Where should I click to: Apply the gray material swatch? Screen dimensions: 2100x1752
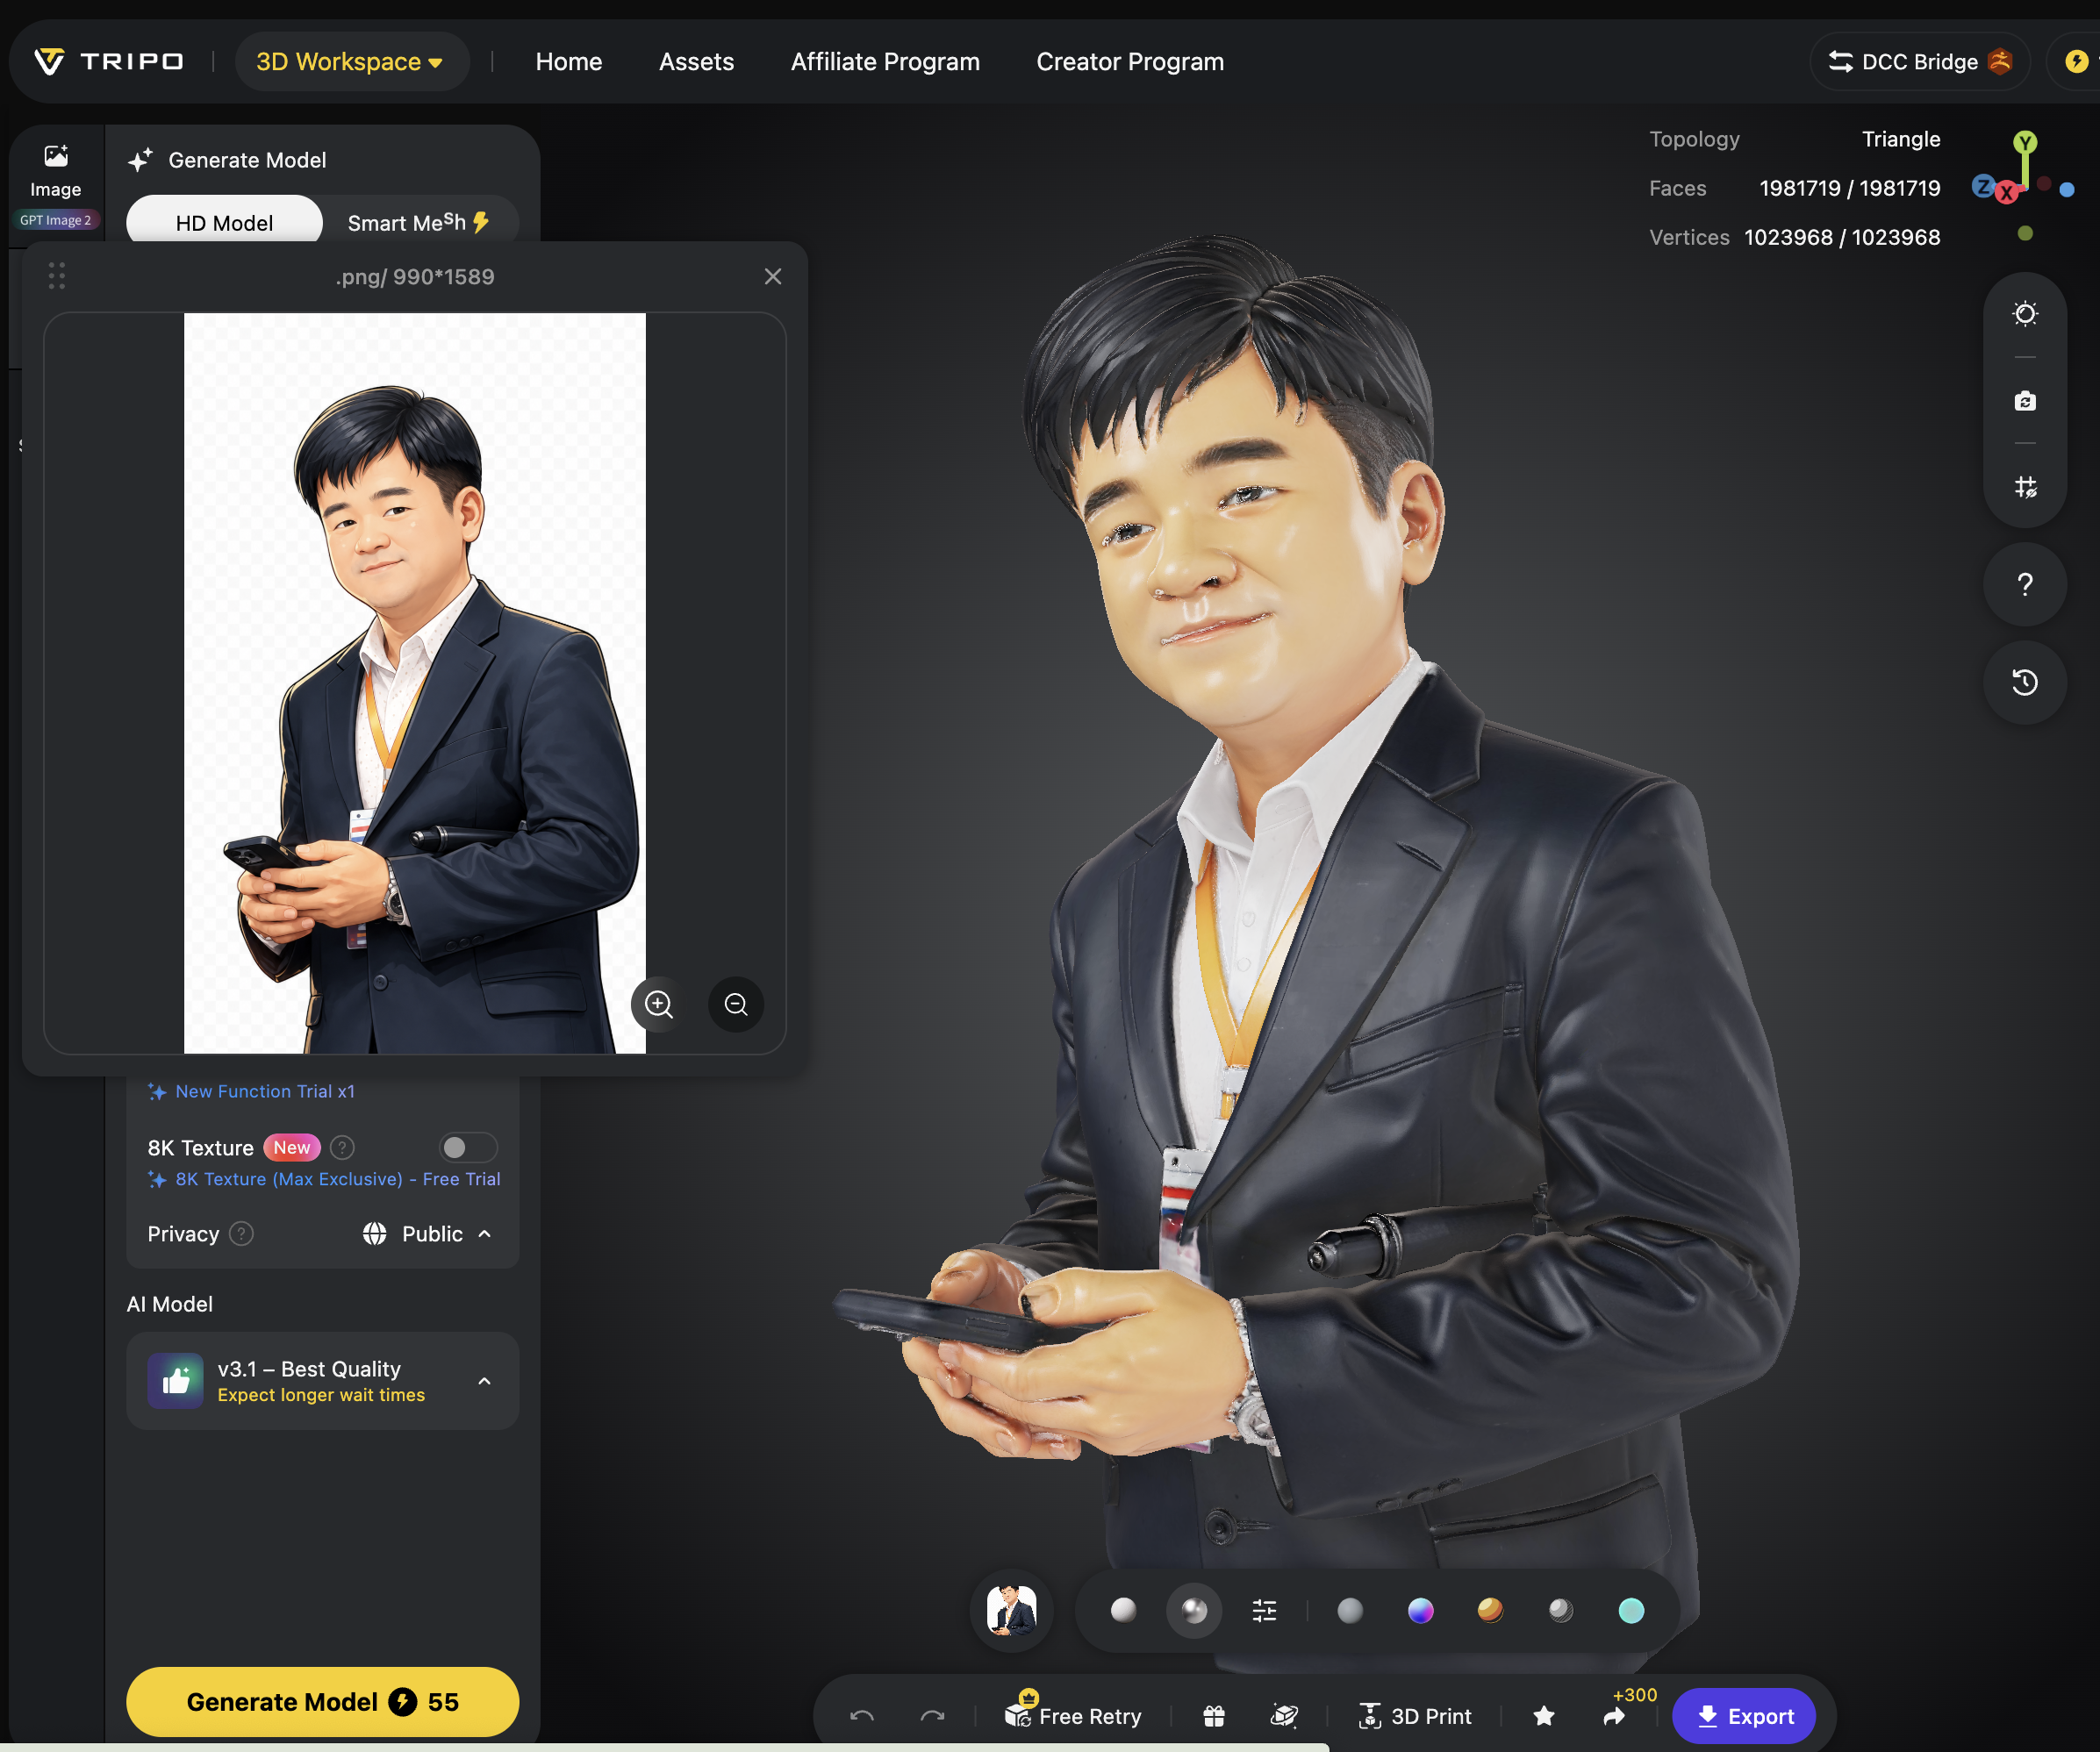pyautogui.click(x=1350, y=1610)
